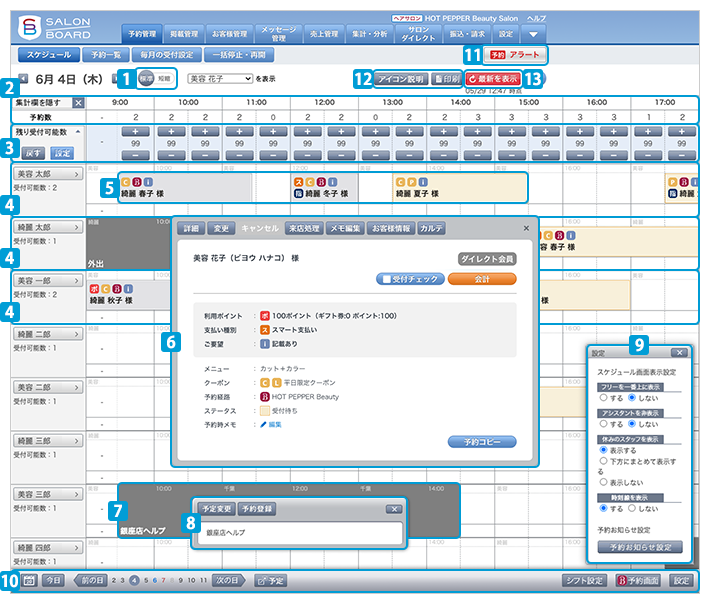710x603 pixels.
Task: Click the red 最新を表示 refresh button
Action: tap(494, 79)
